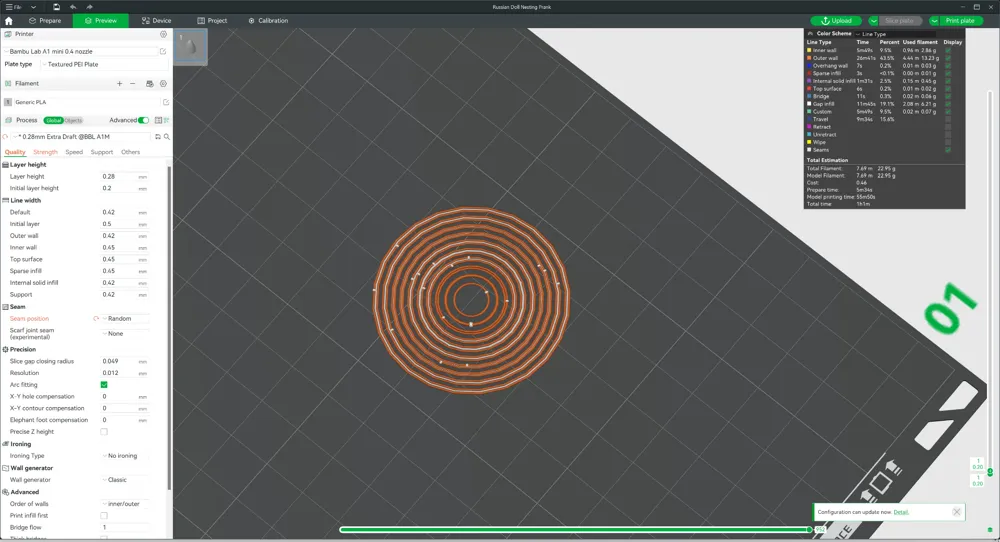Screen dimensions: 1000x542
Task: Open the Strength settings tab
Action: point(45,152)
